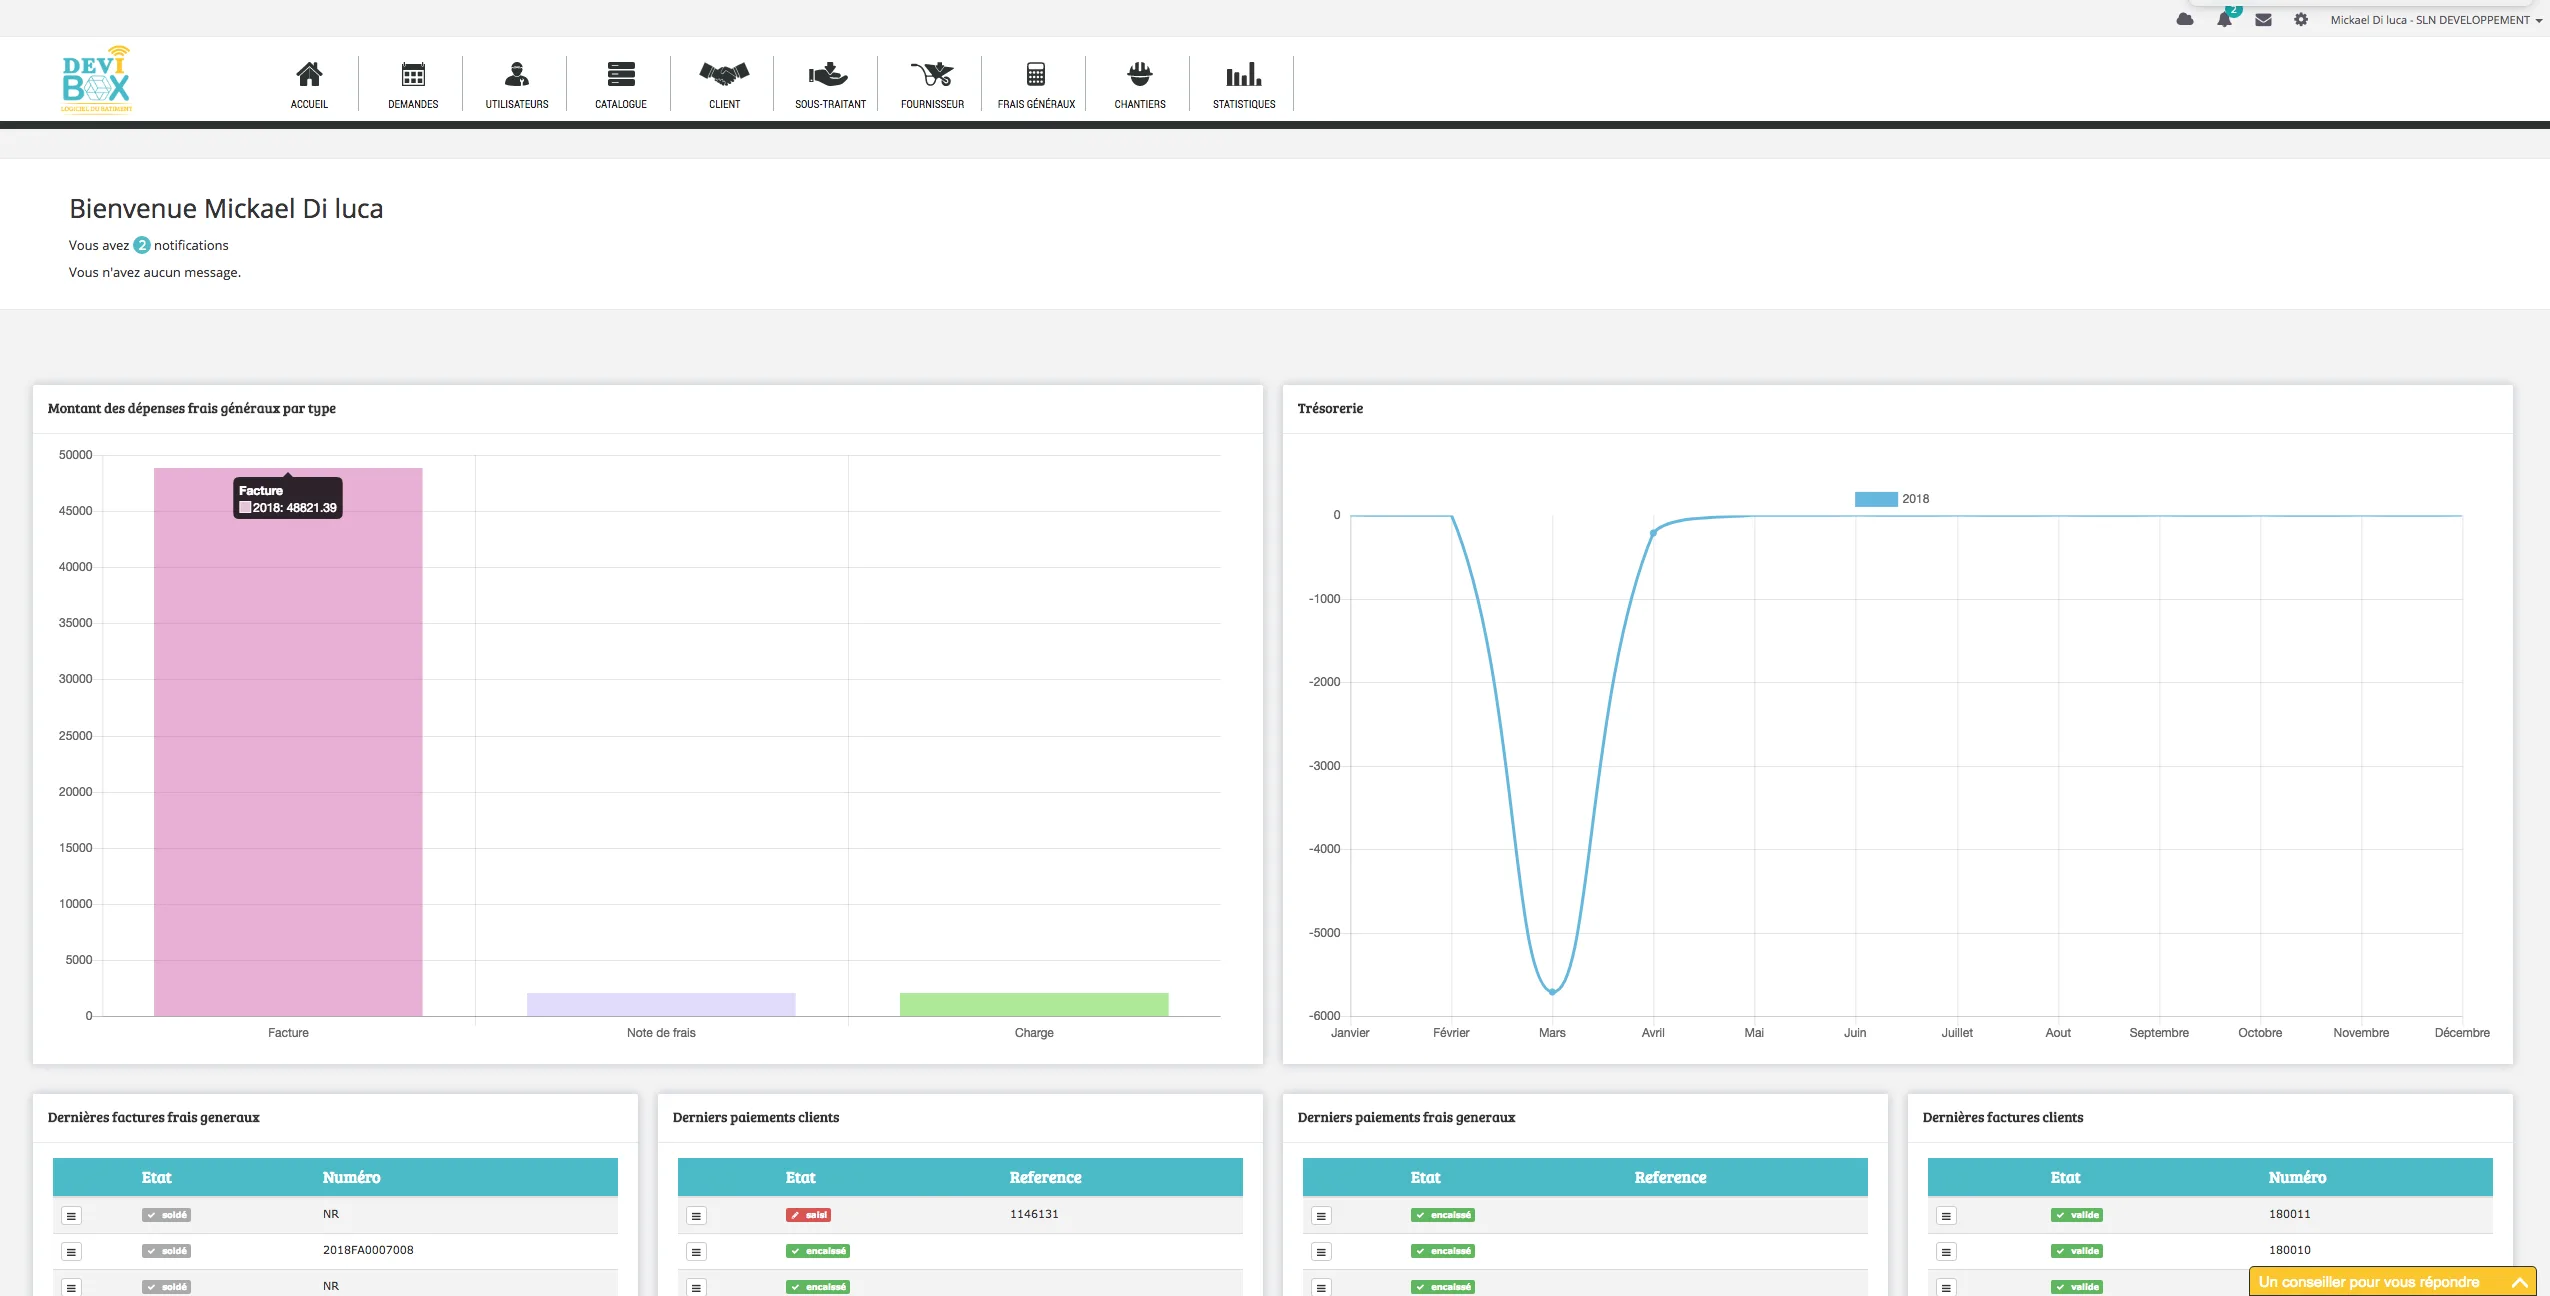Click 'Vous n'avez aucun message.' text

point(155,272)
